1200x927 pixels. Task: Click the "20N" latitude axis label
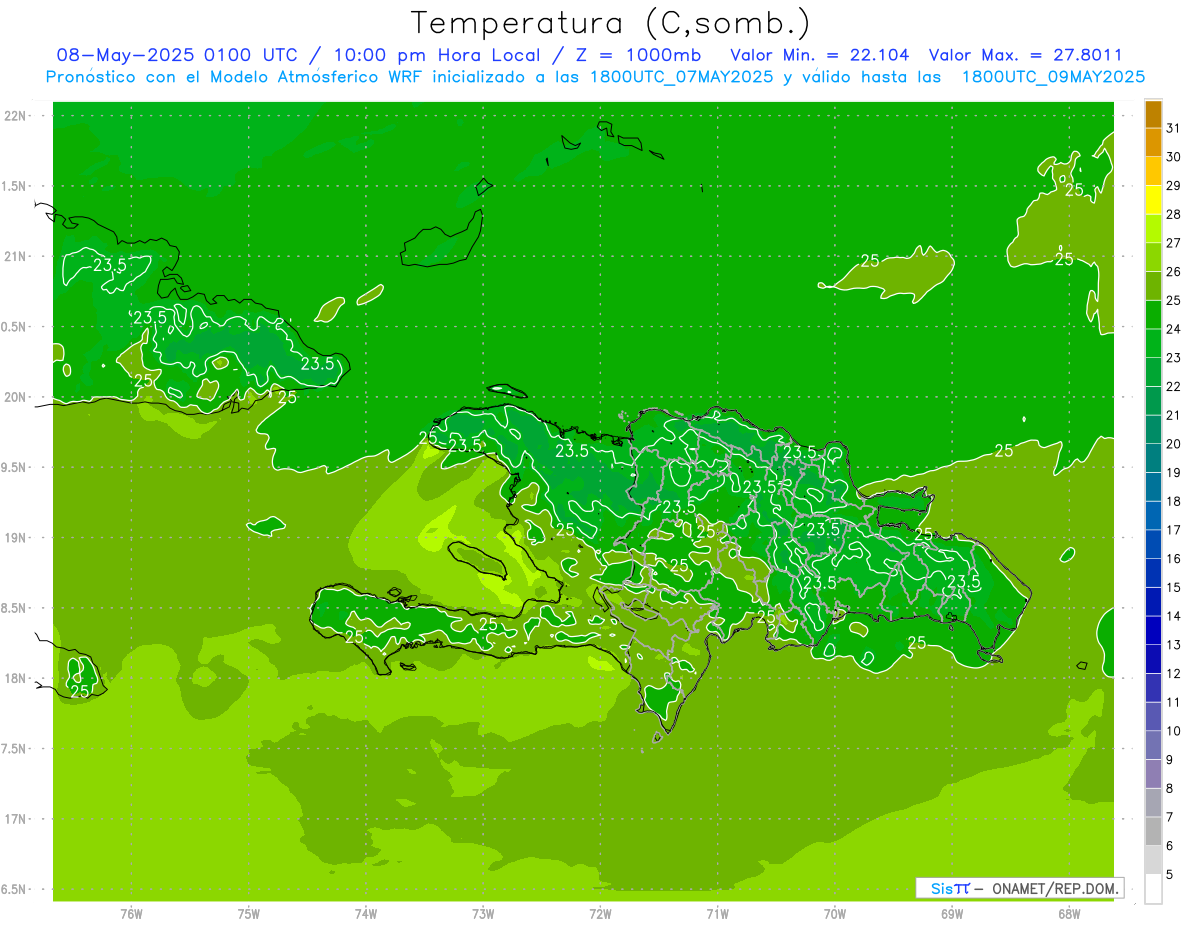click(17, 397)
